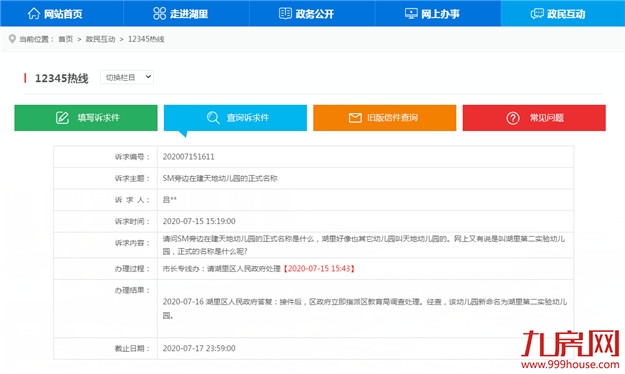Click the question mark icon on 常见问题
Screen dimensions: 625x374
[x=513, y=118]
